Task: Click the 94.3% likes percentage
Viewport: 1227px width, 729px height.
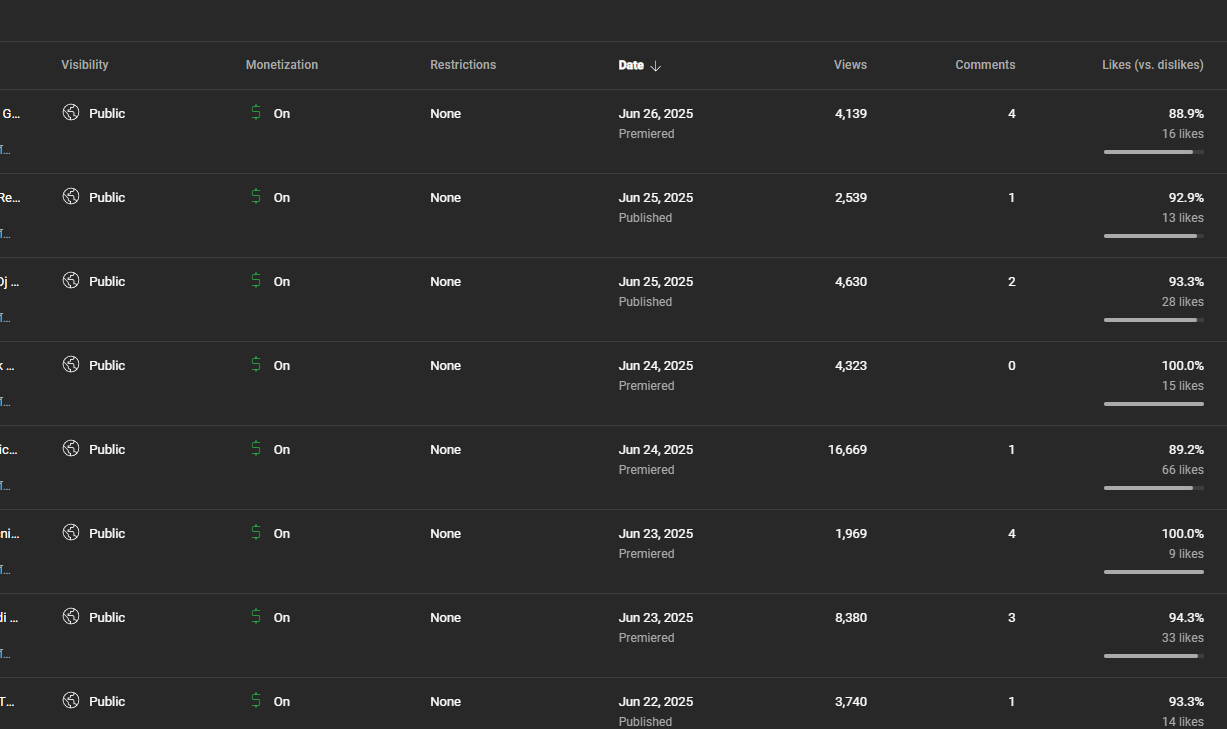Action: (1186, 618)
